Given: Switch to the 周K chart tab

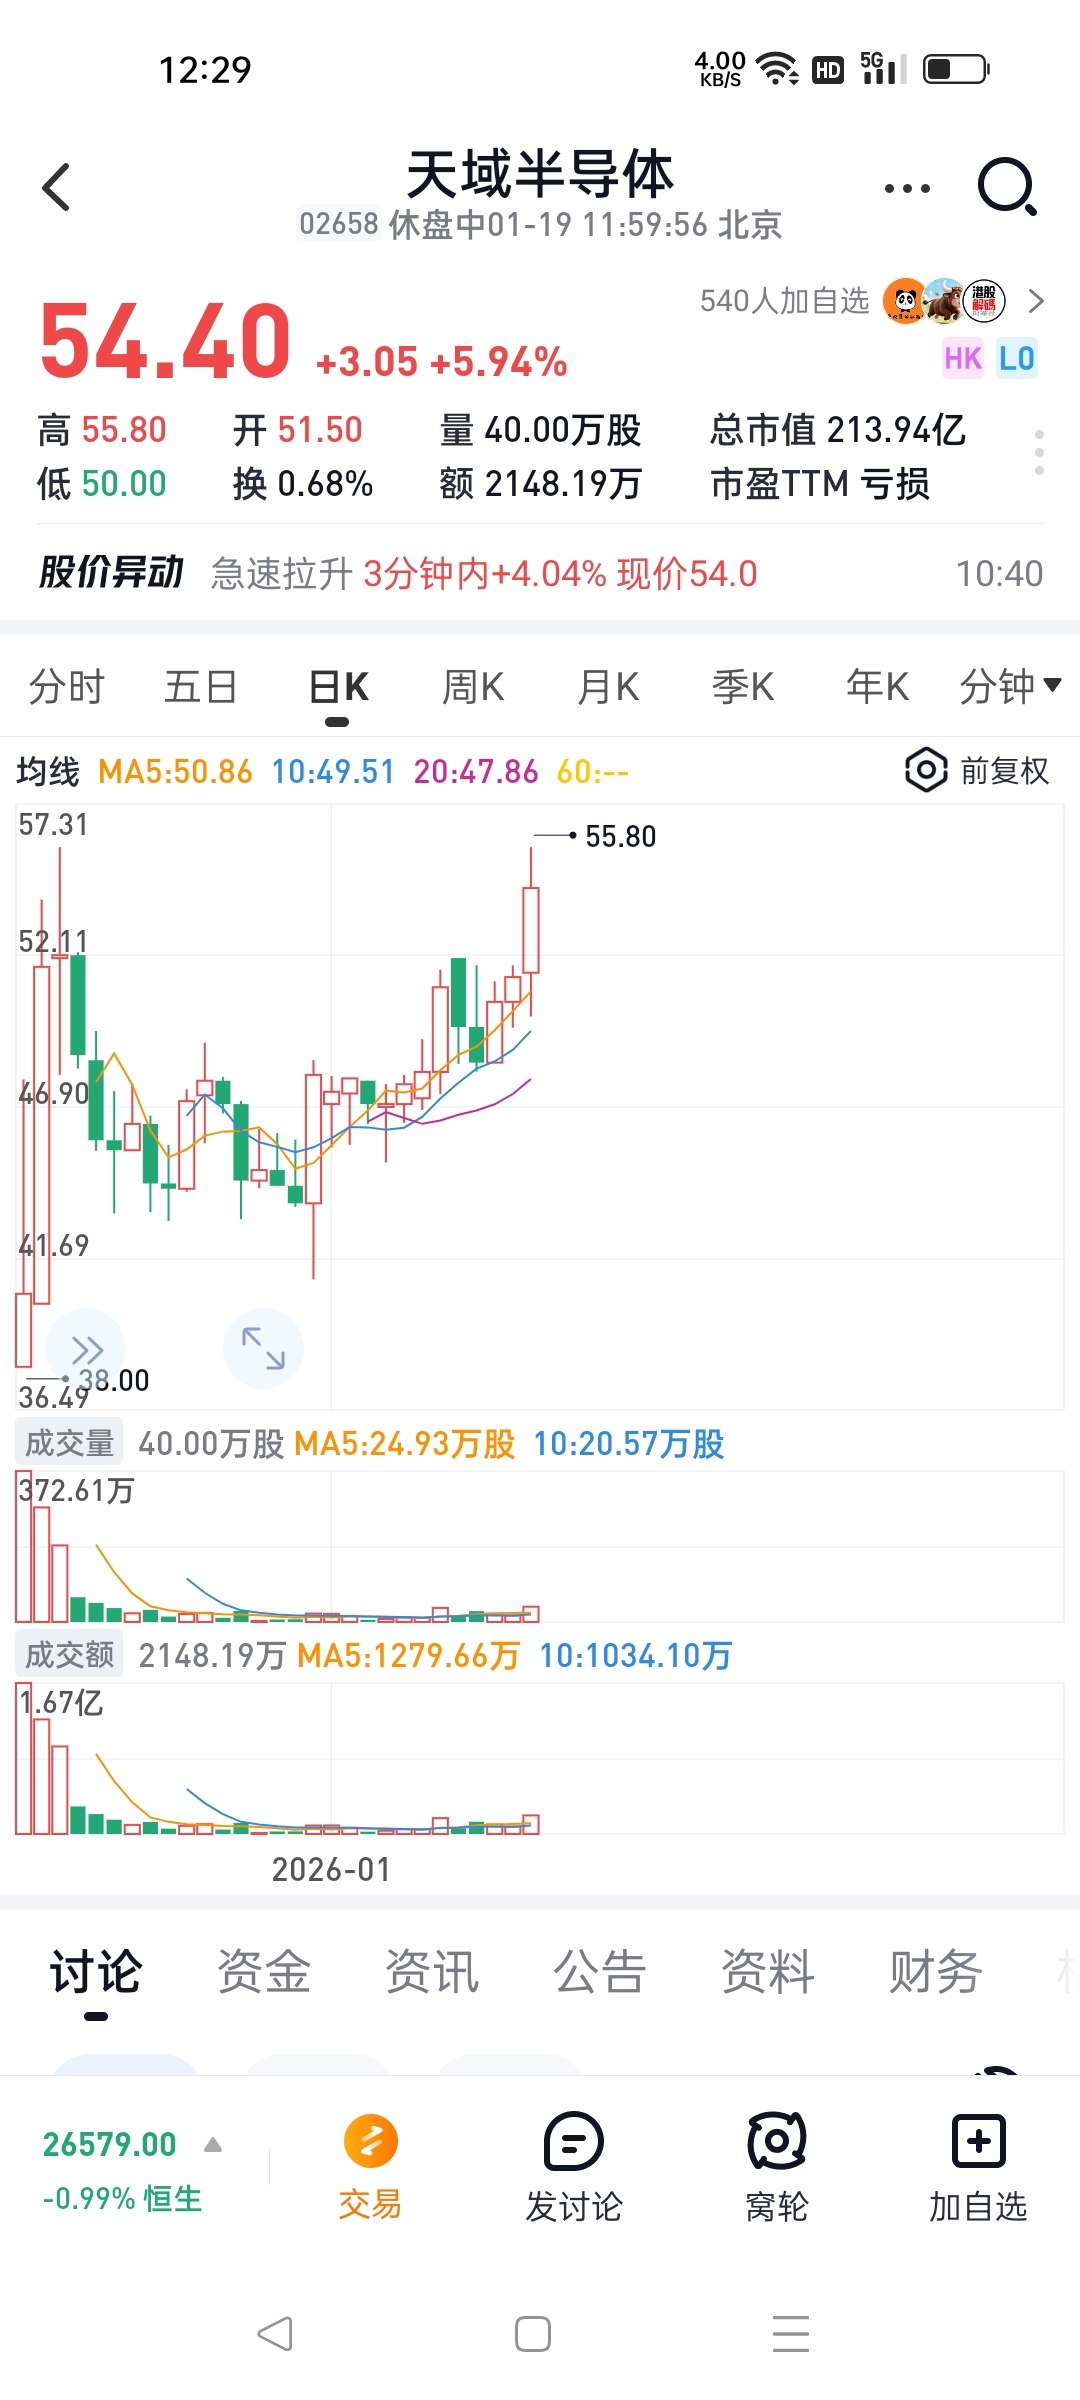Looking at the screenshot, I should pyautogui.click(x=472, y=687).
